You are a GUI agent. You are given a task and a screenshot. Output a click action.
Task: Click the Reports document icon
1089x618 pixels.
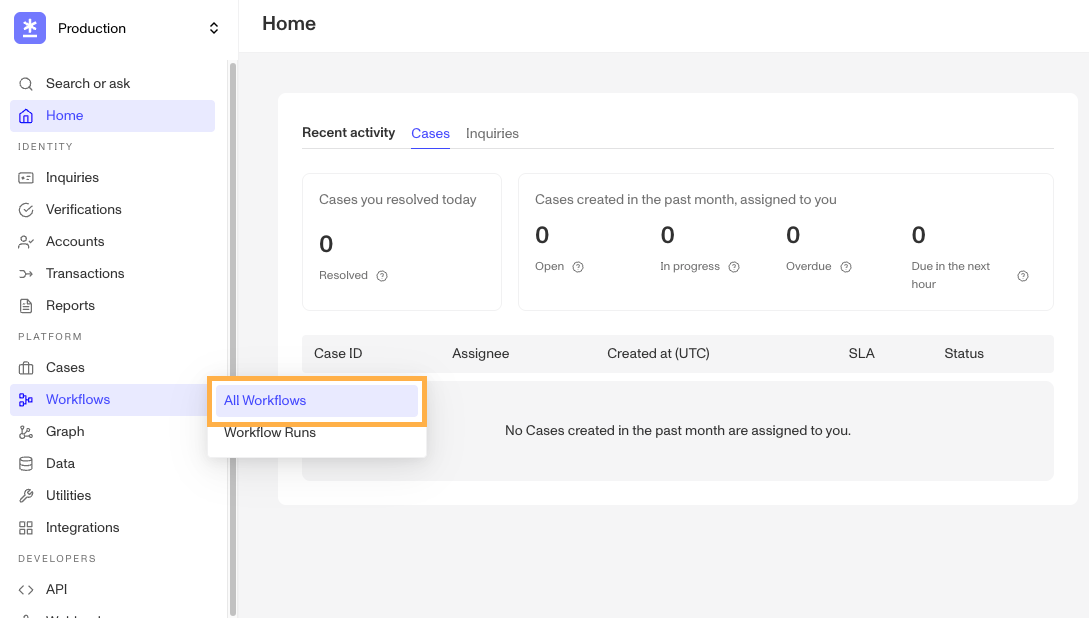(26, 306)
